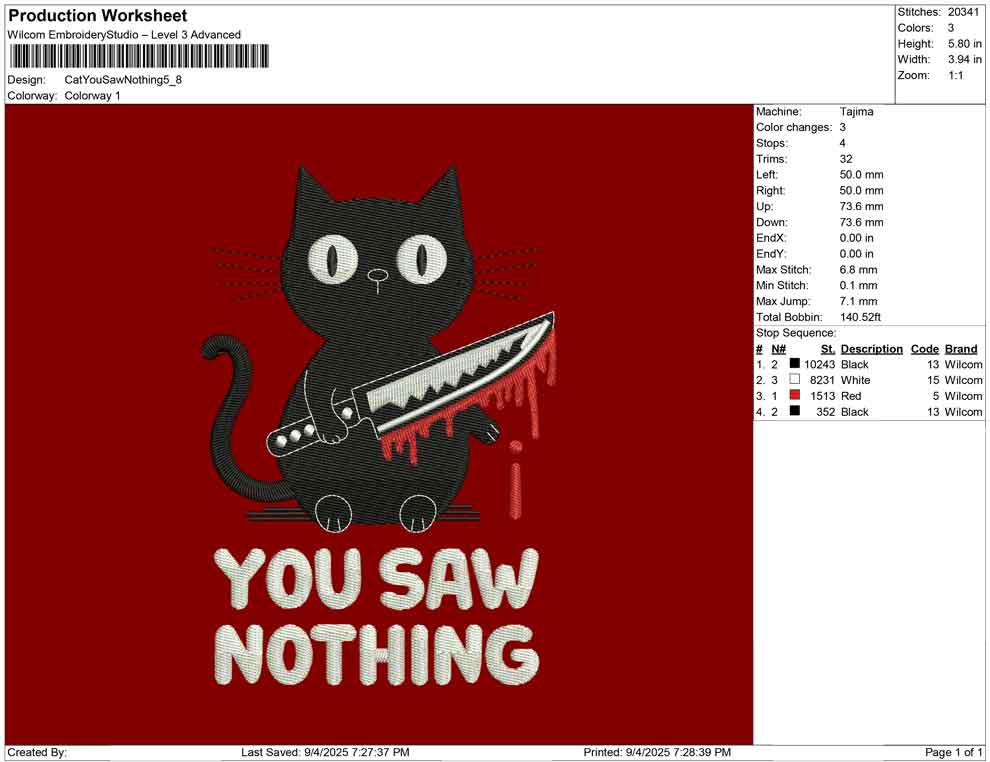Image resolution: width=990 pixels, height=762 pixels.
Task: Click the 'Page 1 of 1' footer text
Action: click(x=953, y=752)
